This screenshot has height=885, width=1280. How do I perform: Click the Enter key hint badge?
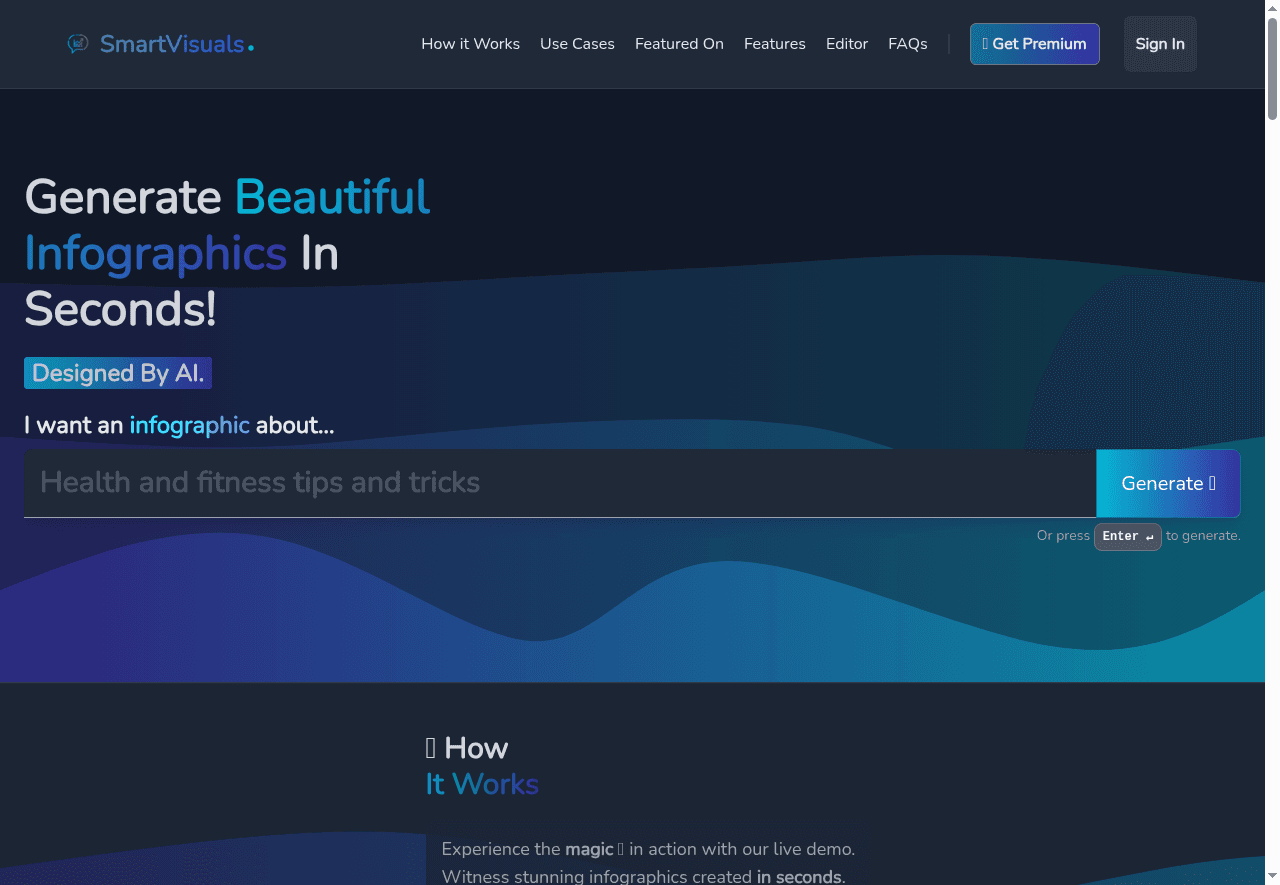(x=1127, y=537)
